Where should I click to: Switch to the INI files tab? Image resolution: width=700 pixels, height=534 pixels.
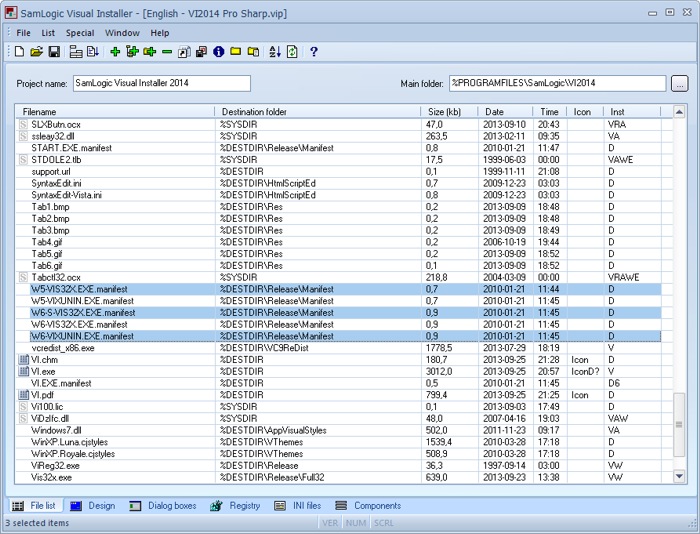[297, 506]
